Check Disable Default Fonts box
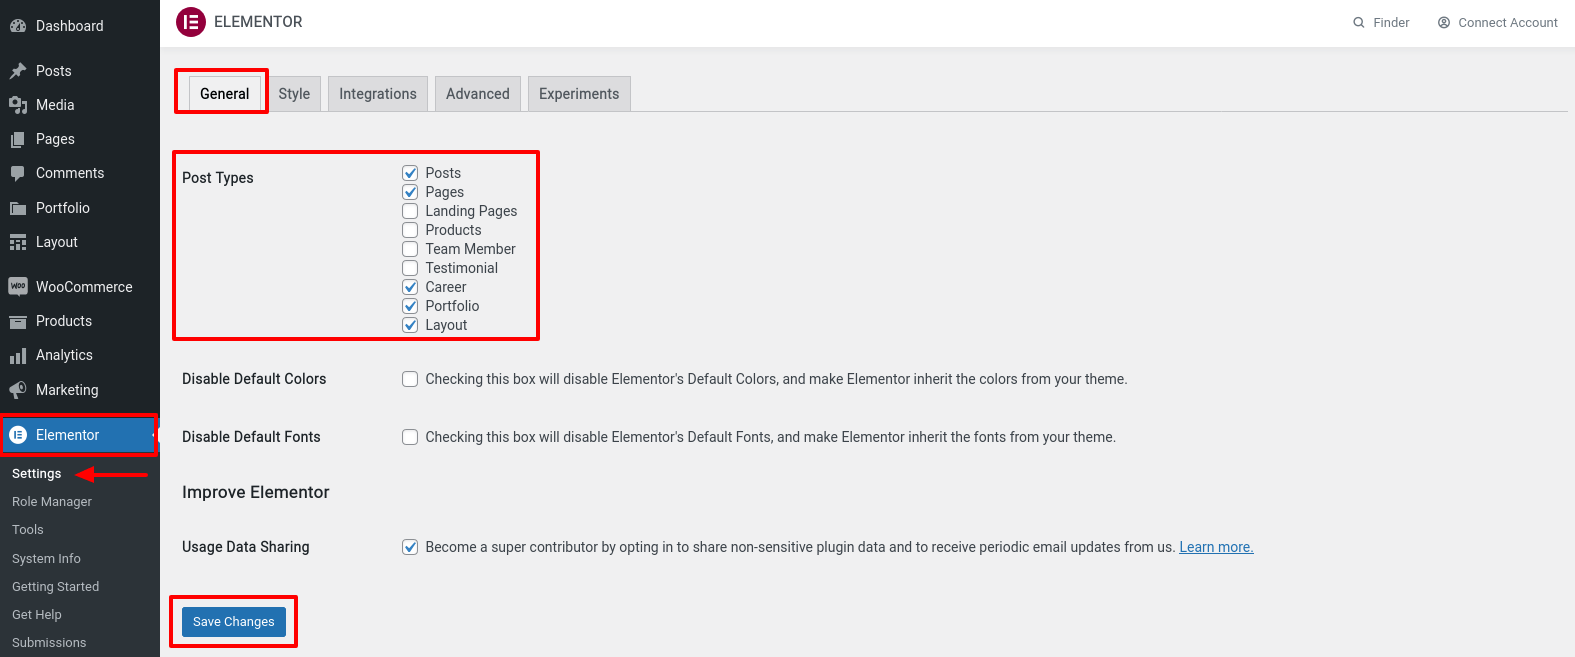The height and width of the screenshot is (657, 1575). tap(410, 437)
